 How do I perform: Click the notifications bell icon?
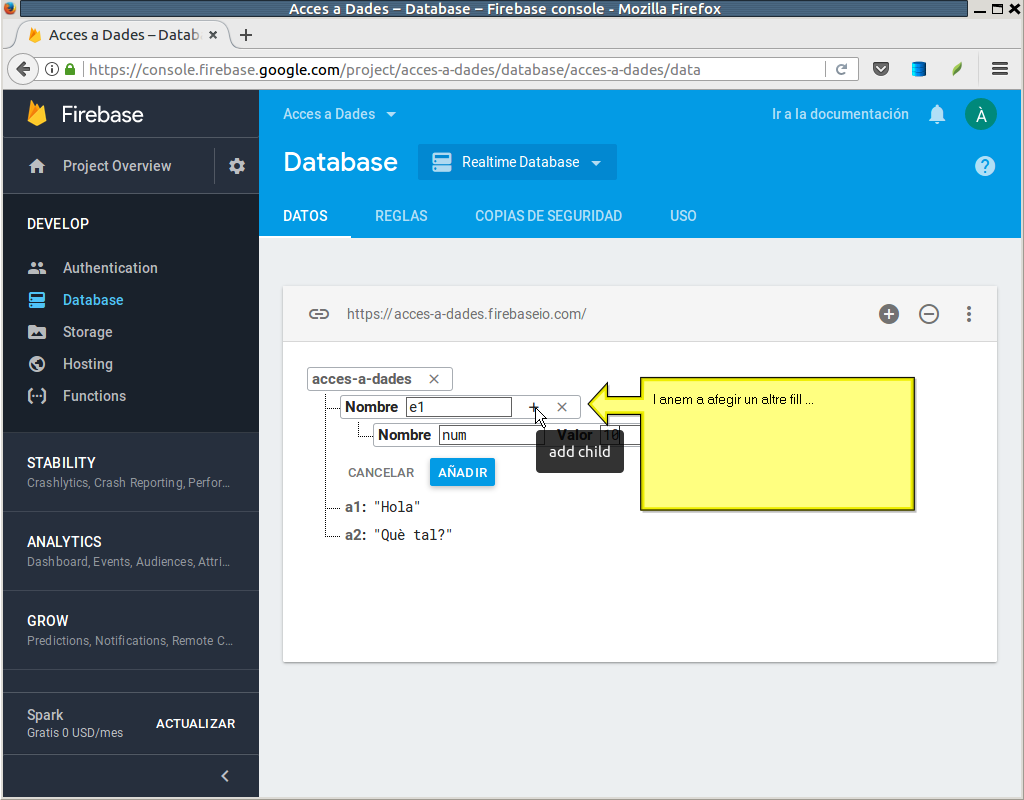(x=937, y=114)
